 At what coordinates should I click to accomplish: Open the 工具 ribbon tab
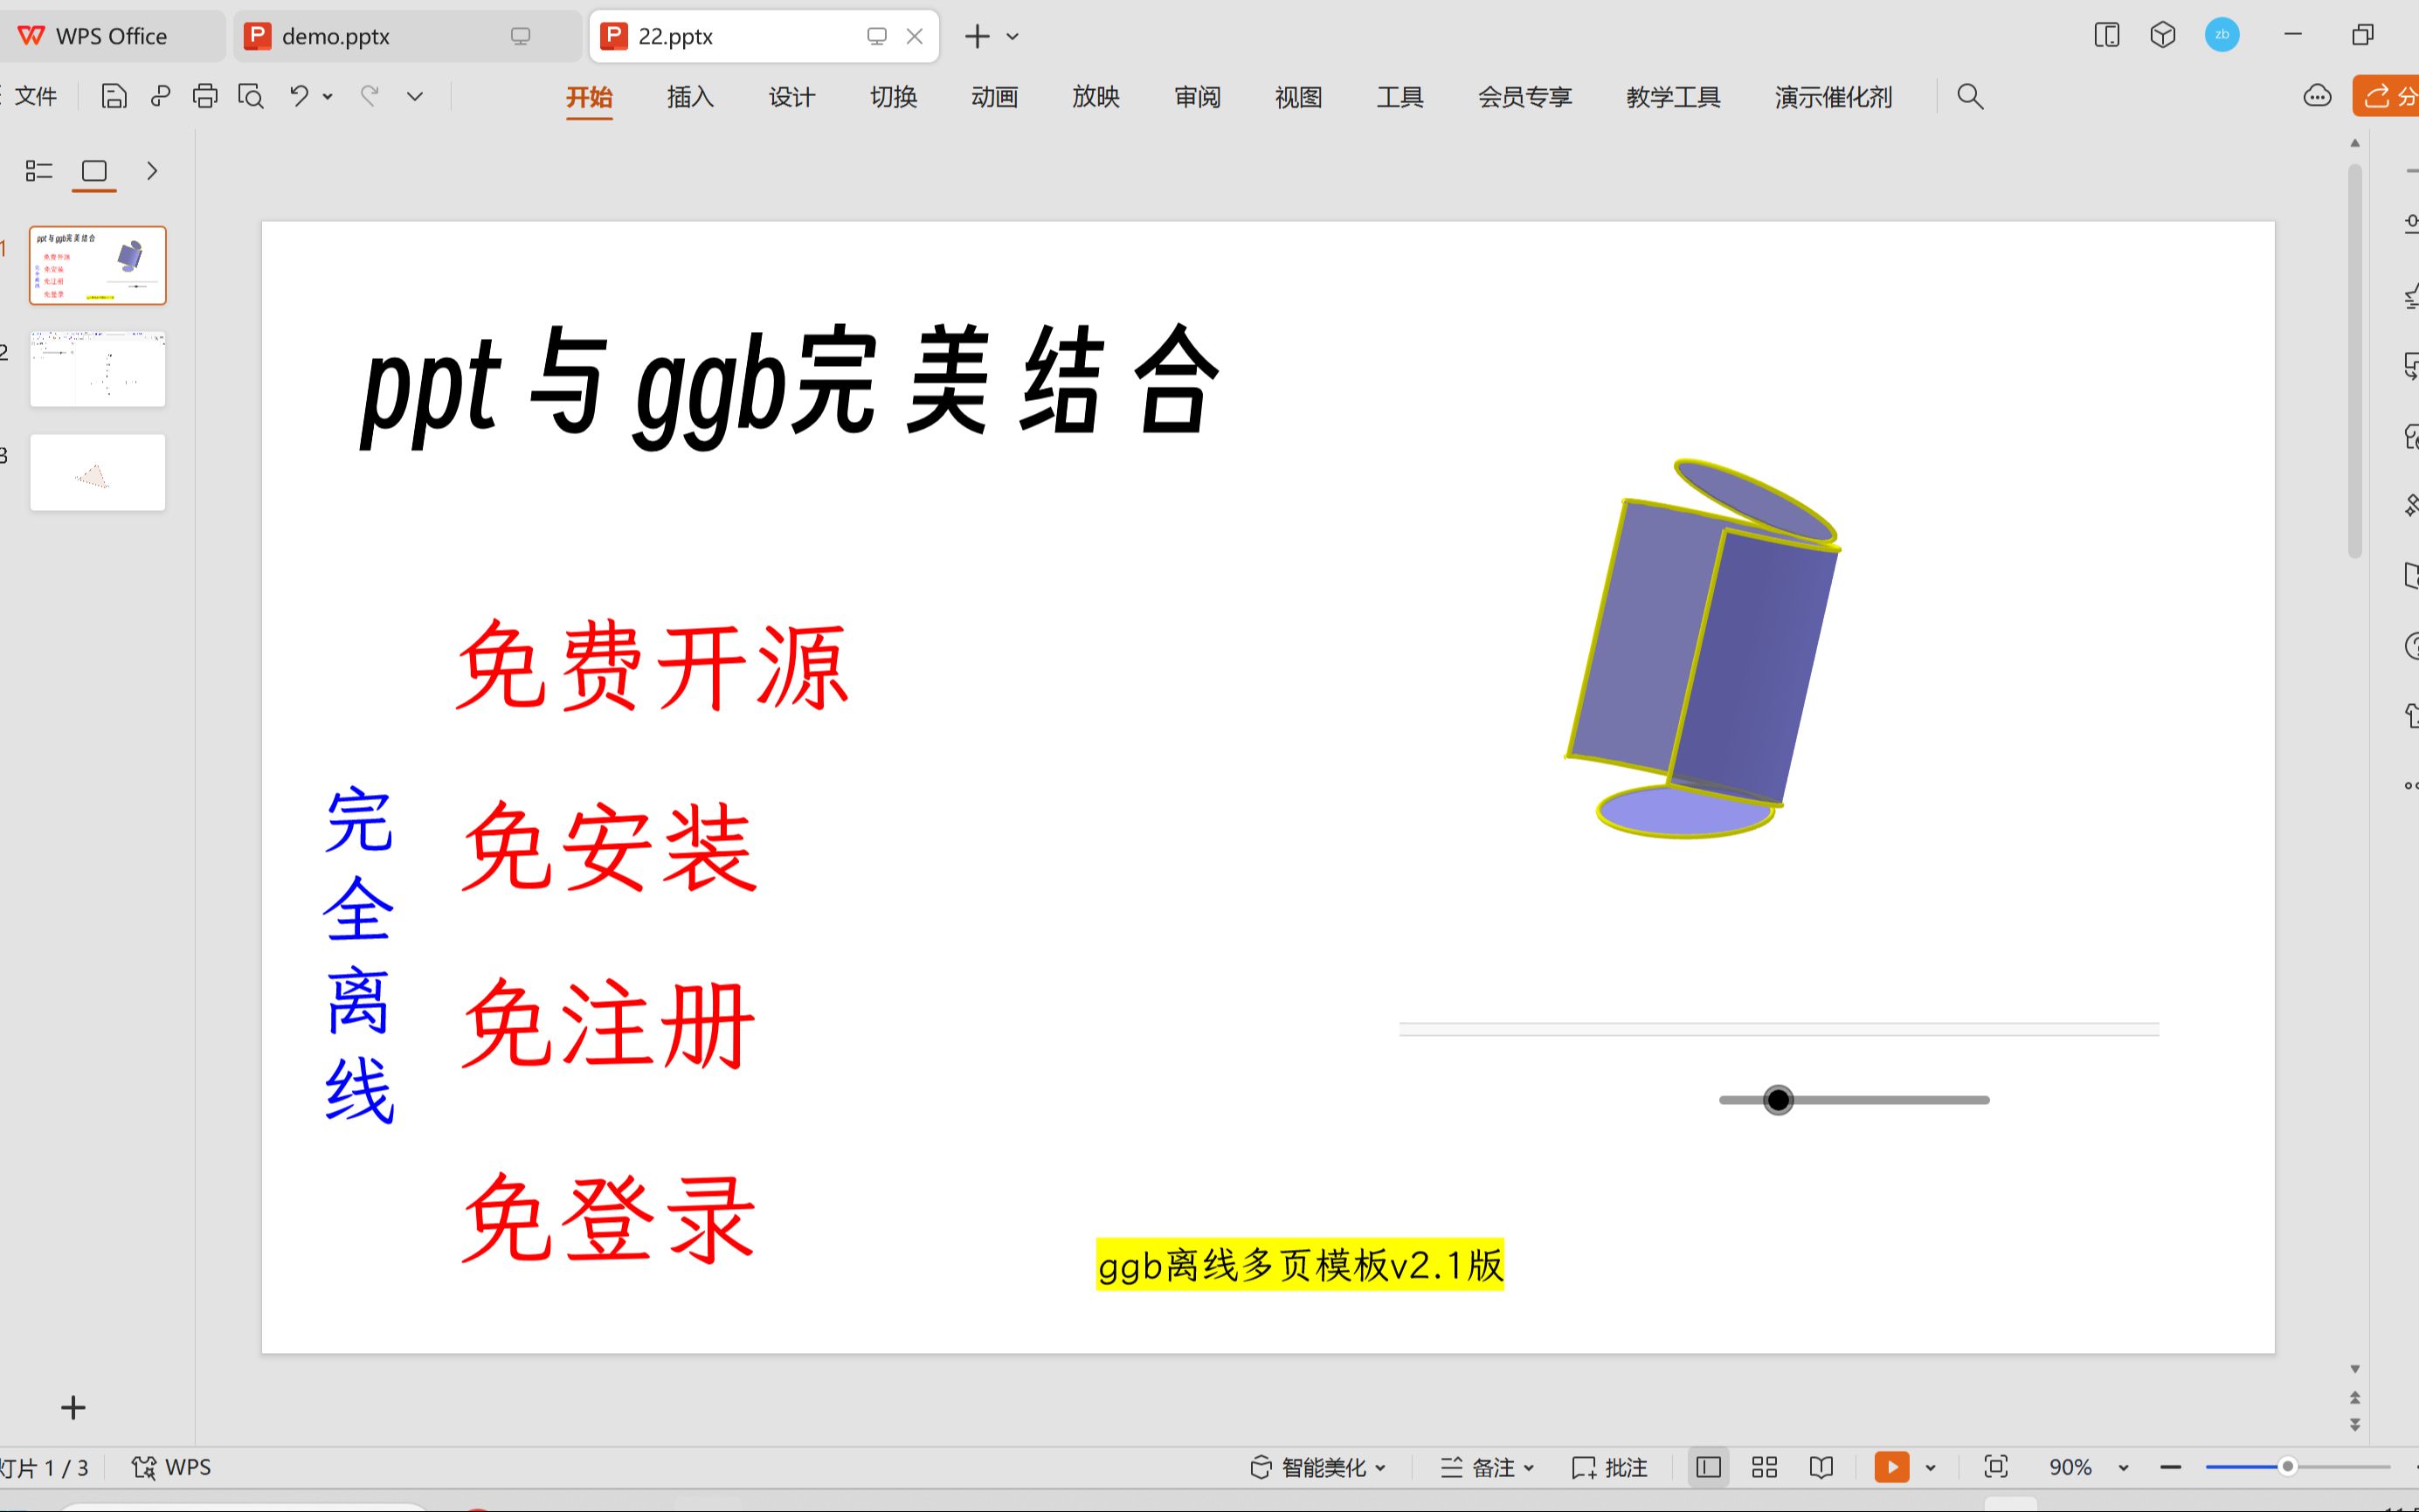coord(1399,97)
